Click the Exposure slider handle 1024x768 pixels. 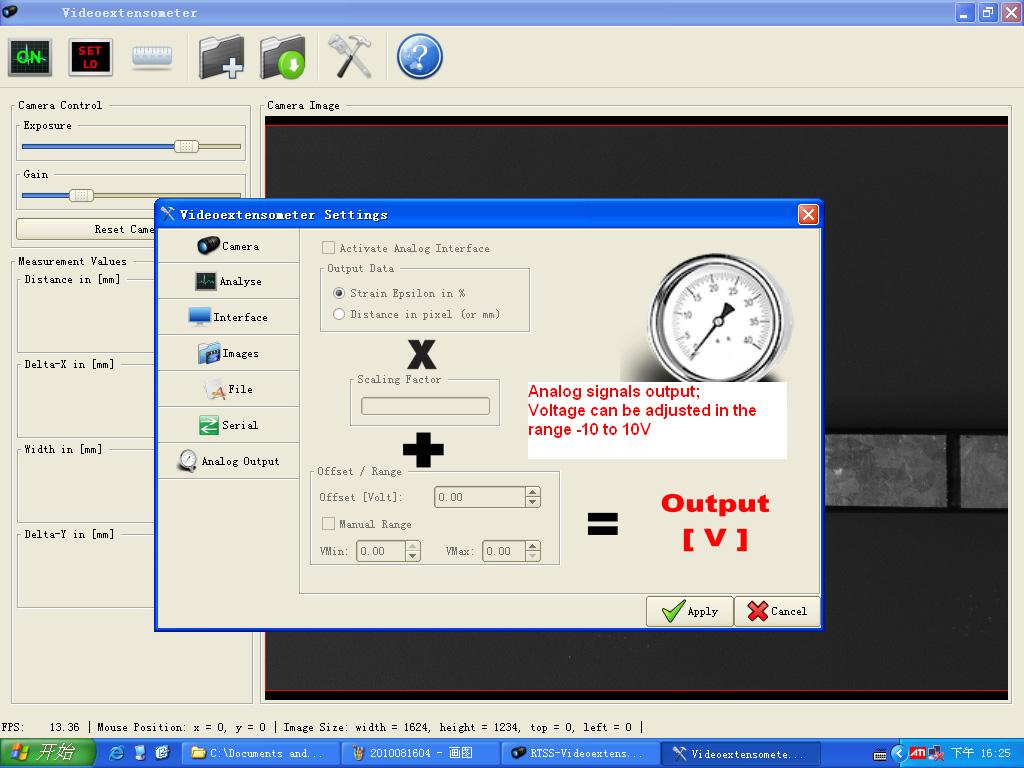click(186, 146)
